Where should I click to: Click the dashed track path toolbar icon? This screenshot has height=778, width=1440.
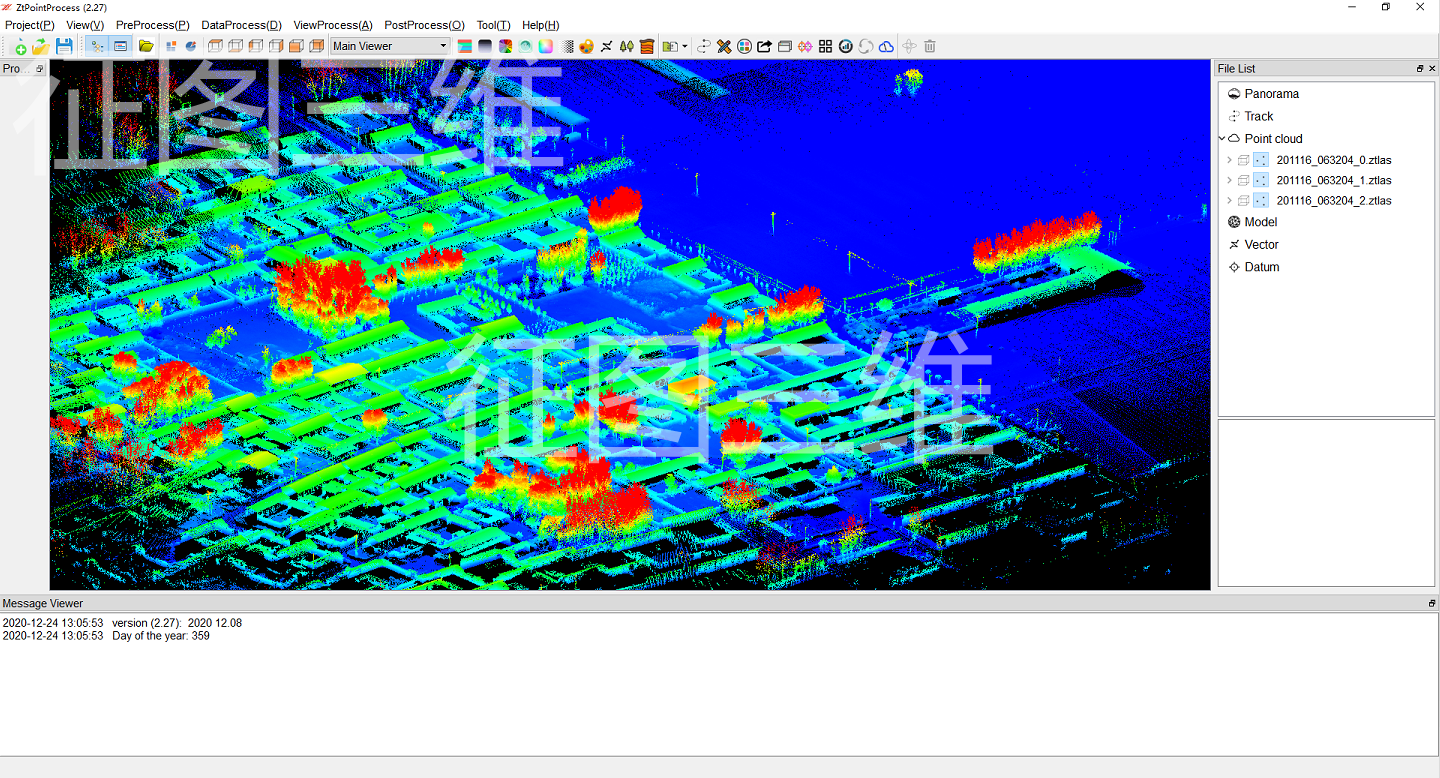click(x=704, y=46)
